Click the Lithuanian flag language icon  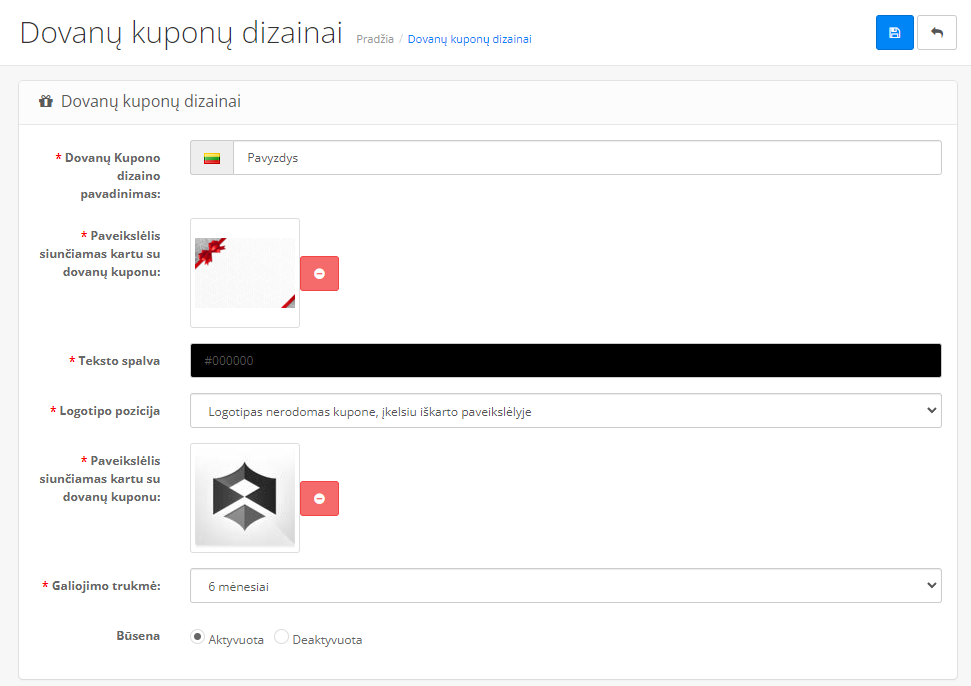tap(212, 158)
